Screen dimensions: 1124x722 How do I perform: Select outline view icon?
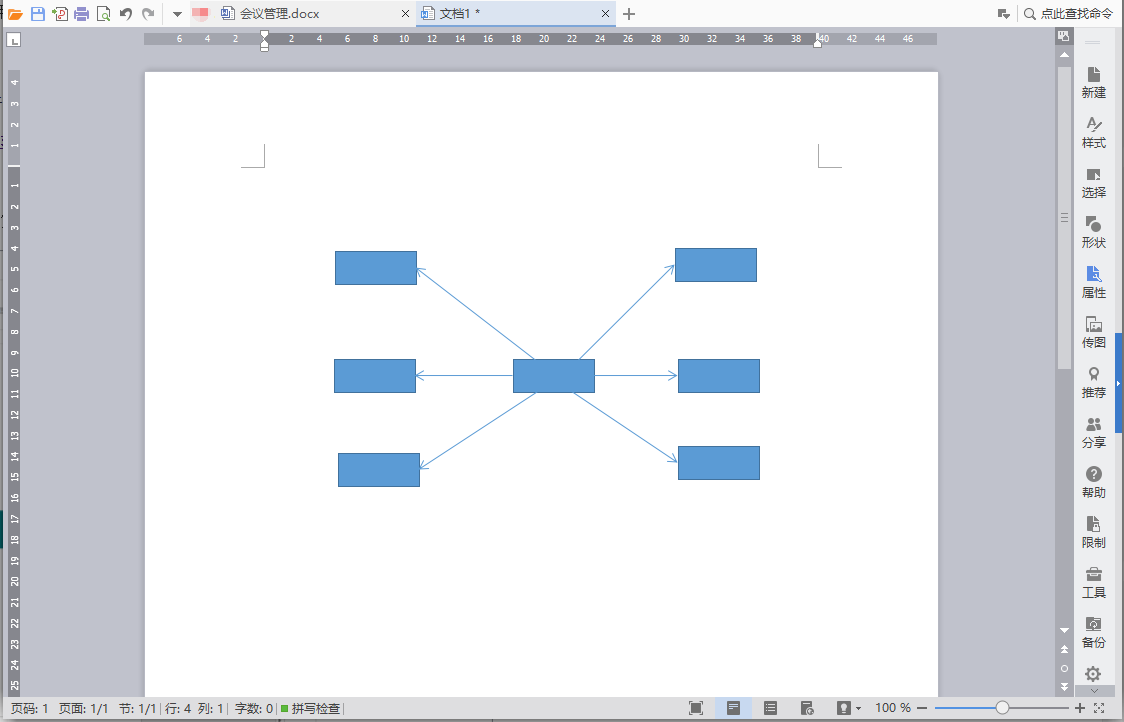[x=770, y=708]
